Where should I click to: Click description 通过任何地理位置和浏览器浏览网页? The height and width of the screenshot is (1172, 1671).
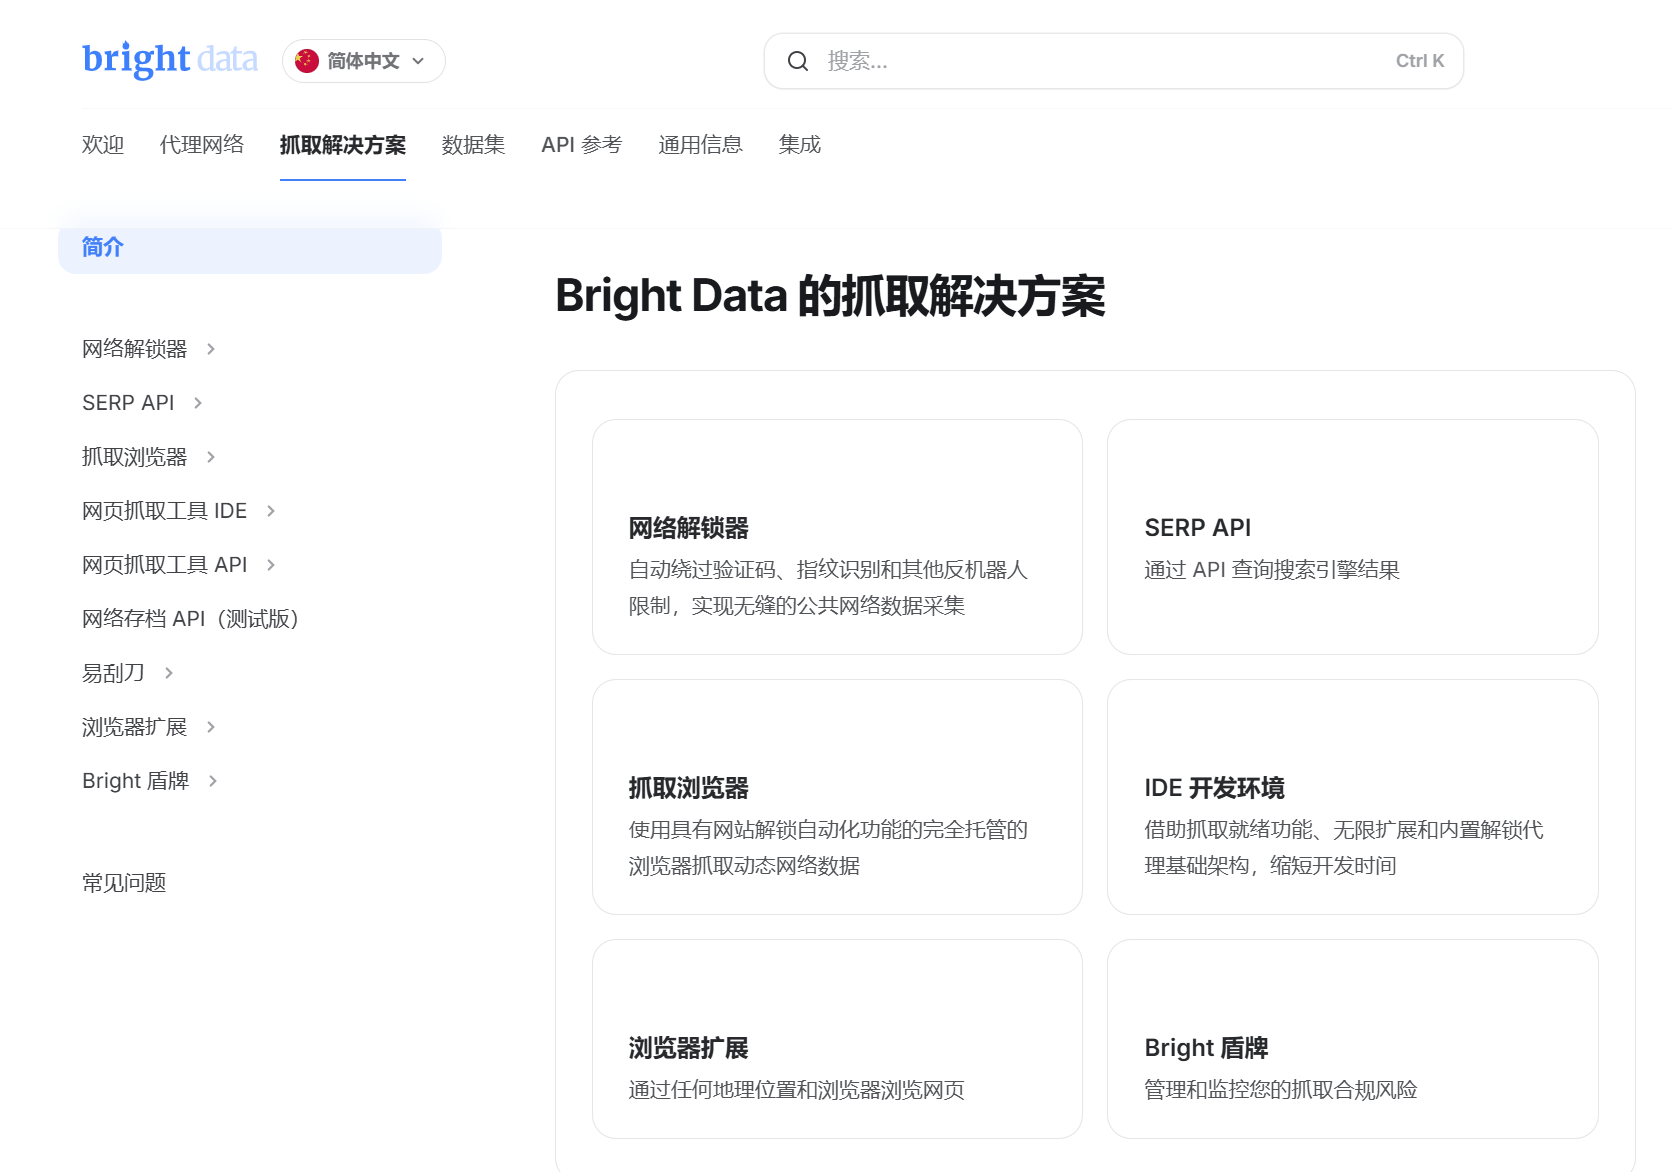(x=797, y=1090)
